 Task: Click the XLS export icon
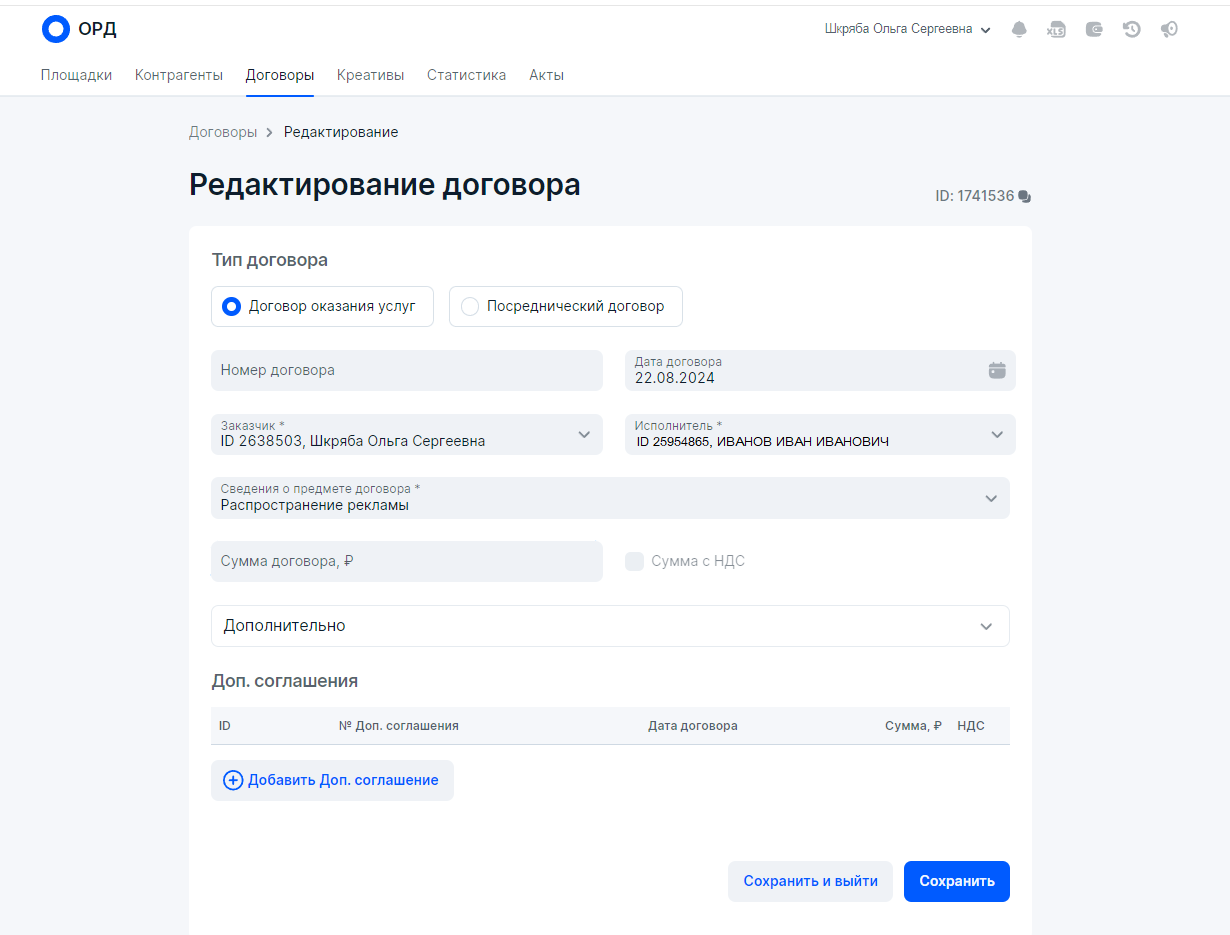pos(1056,30)
